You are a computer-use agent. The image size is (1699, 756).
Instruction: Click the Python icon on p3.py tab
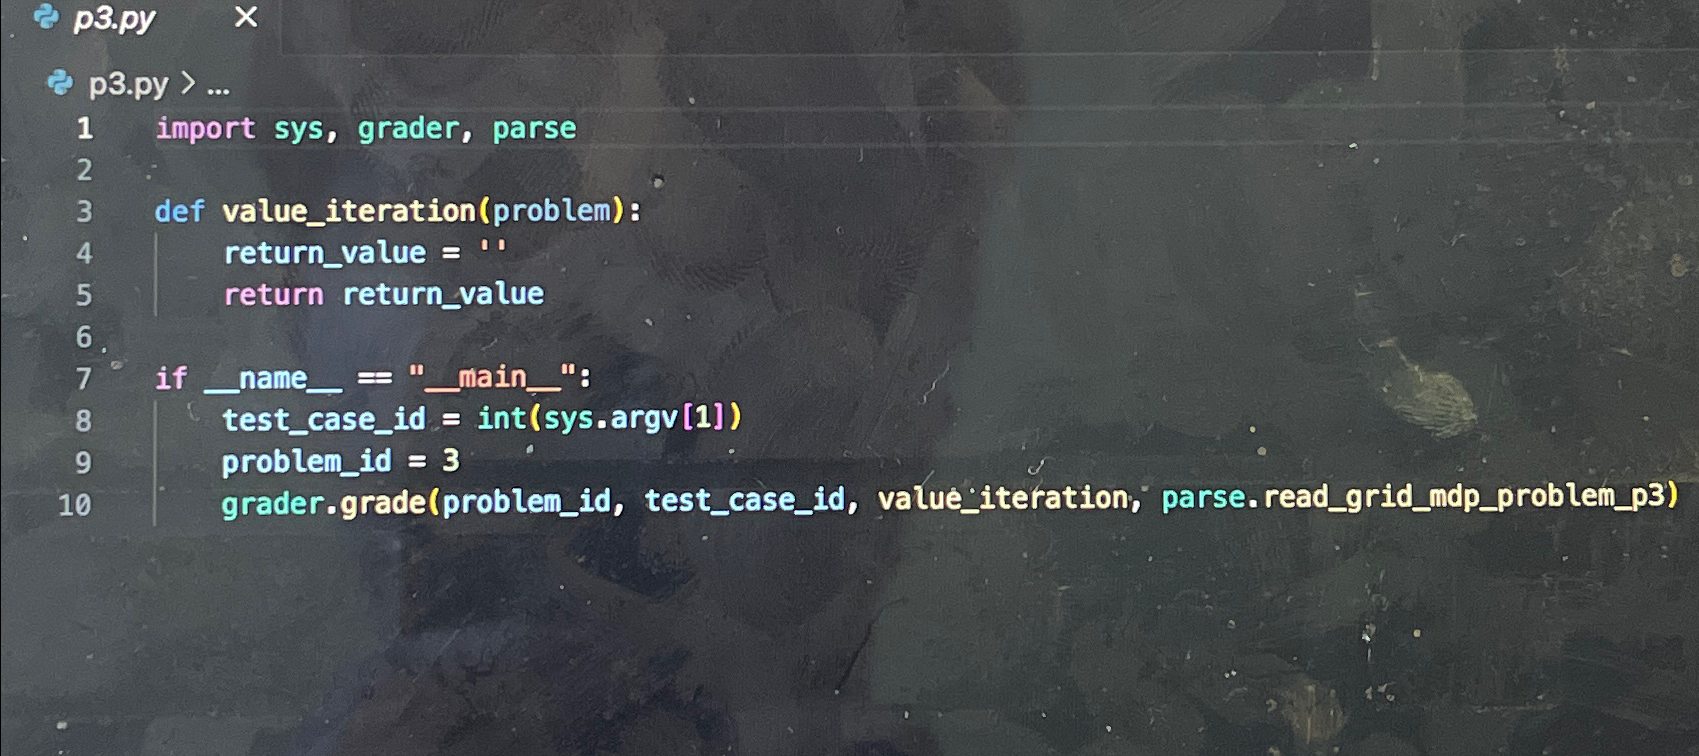point(46,16)
